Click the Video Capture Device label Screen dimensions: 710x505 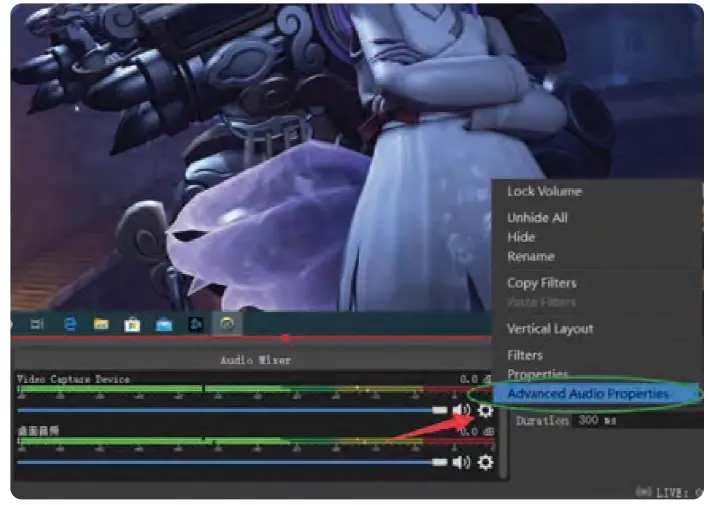click(73, 379)
